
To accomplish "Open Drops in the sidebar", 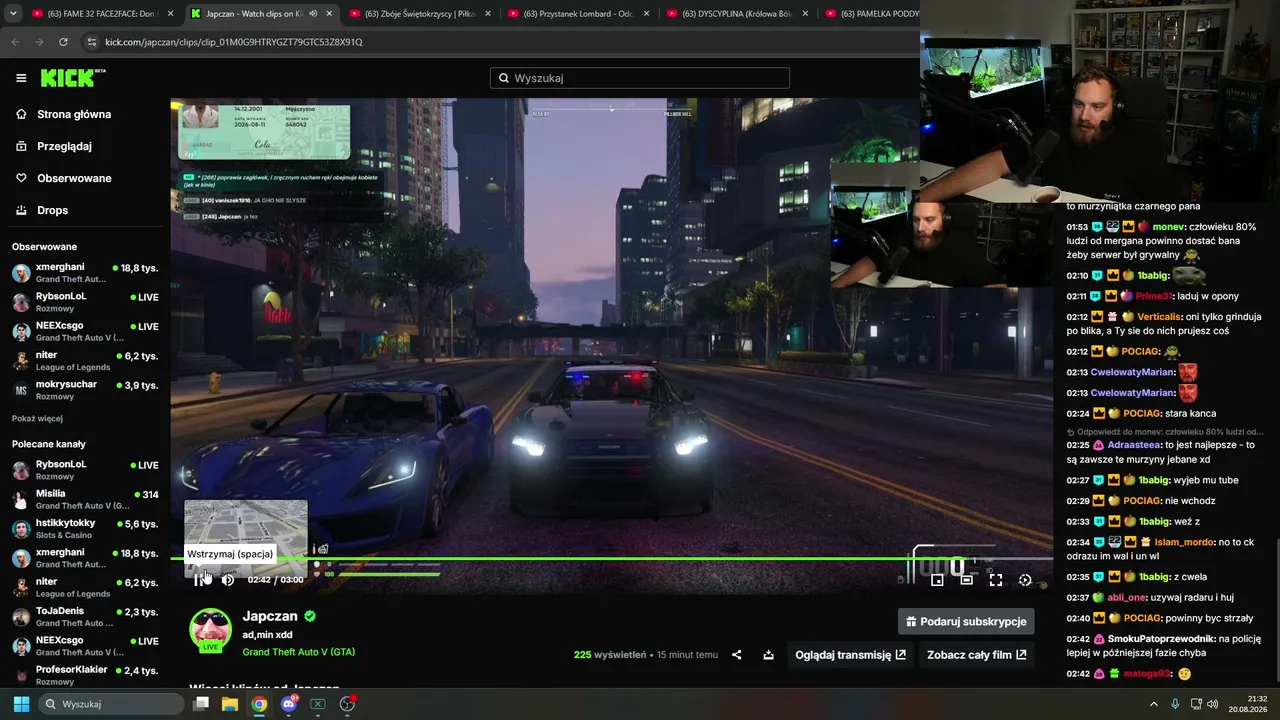I will pos(52,210).
